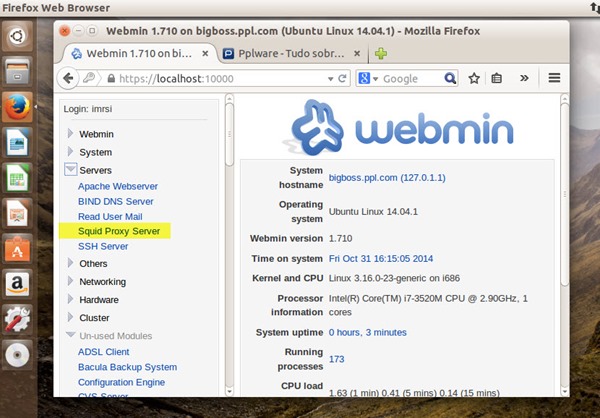Open Apache Webserver module
The height and width of the screenshot is (418, 600).
click(x=118, y=186)
